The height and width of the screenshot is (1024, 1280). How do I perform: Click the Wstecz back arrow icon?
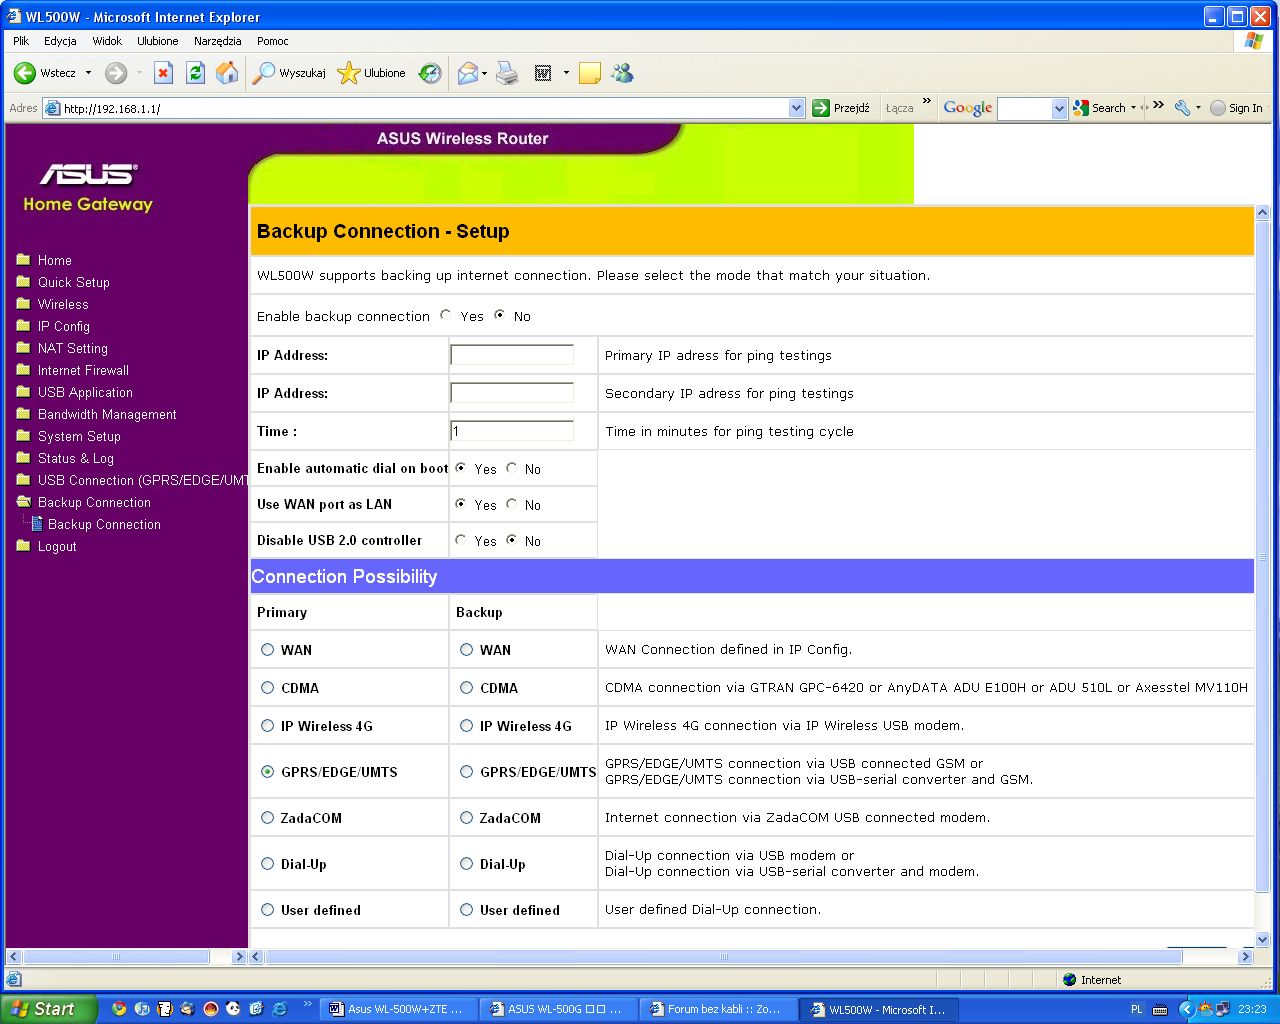(25, 73)
